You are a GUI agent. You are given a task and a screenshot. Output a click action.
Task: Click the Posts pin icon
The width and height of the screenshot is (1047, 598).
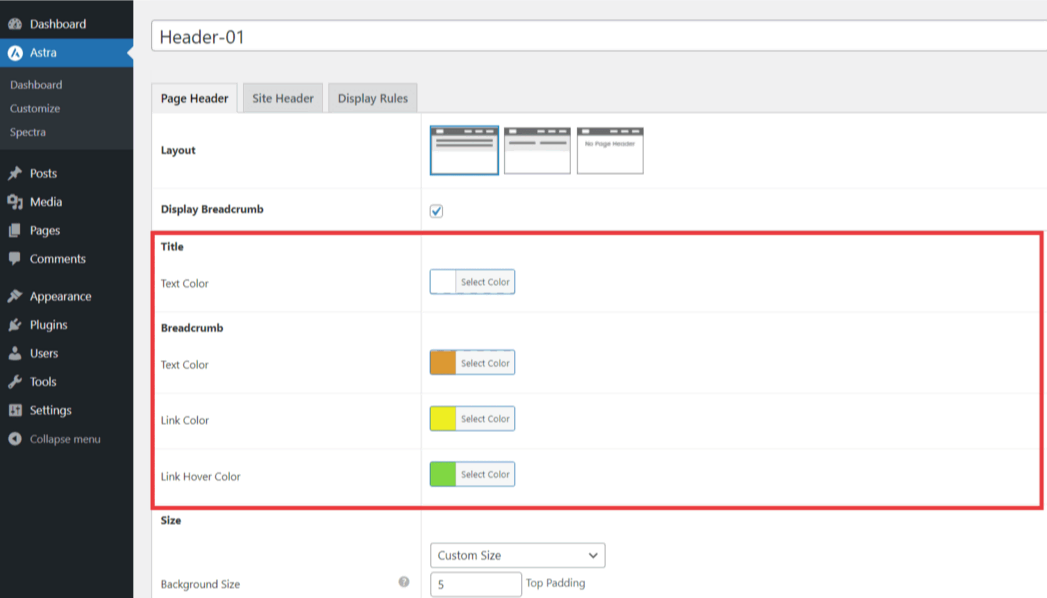tap(15, 173)
